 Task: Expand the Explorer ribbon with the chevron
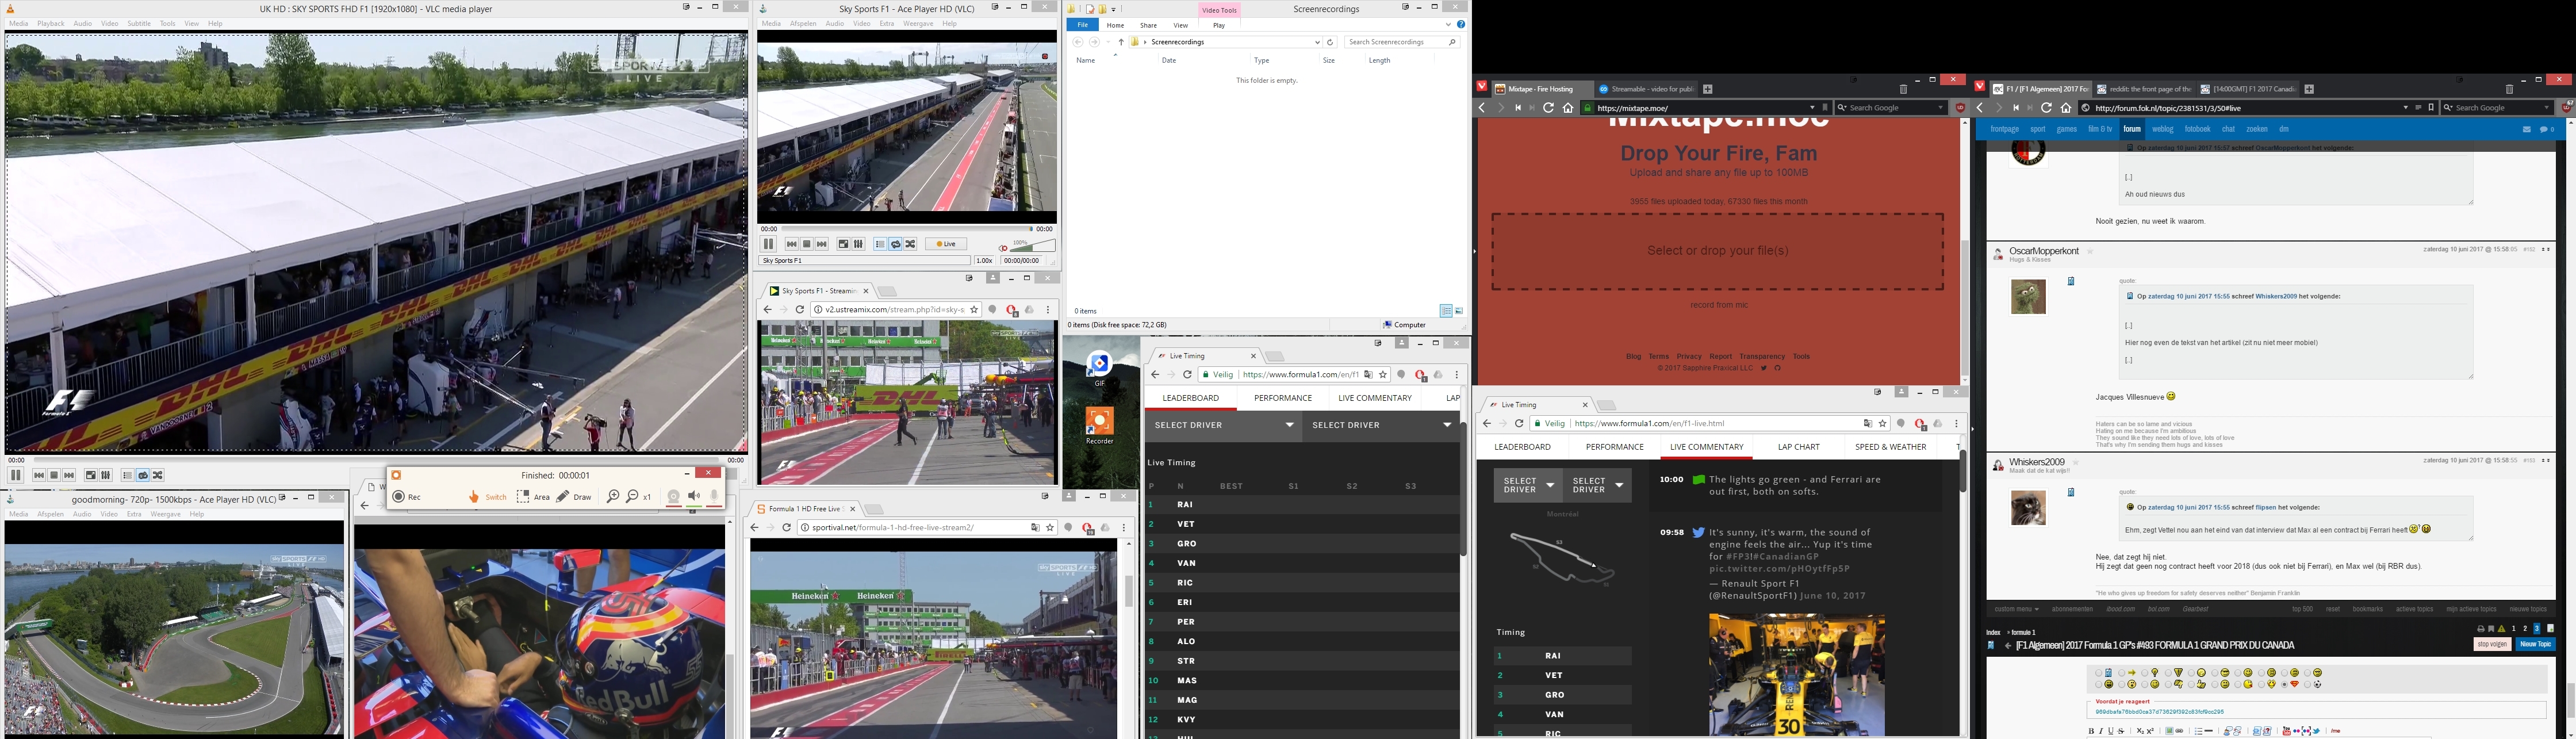coord(1448,25)
